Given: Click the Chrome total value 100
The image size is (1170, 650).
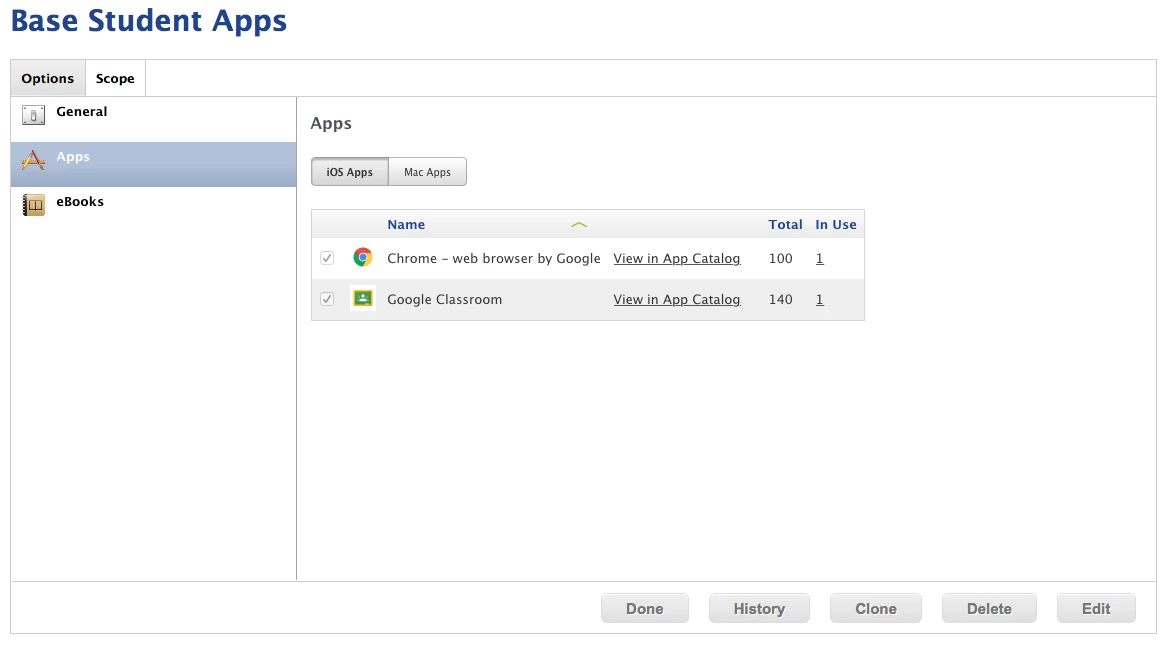Looking at the screenshot, I should click(x=780, y=258).
